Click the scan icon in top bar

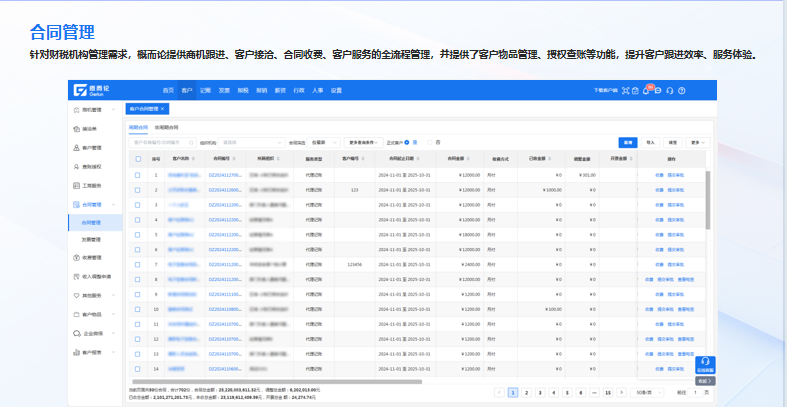pos(624,90)
